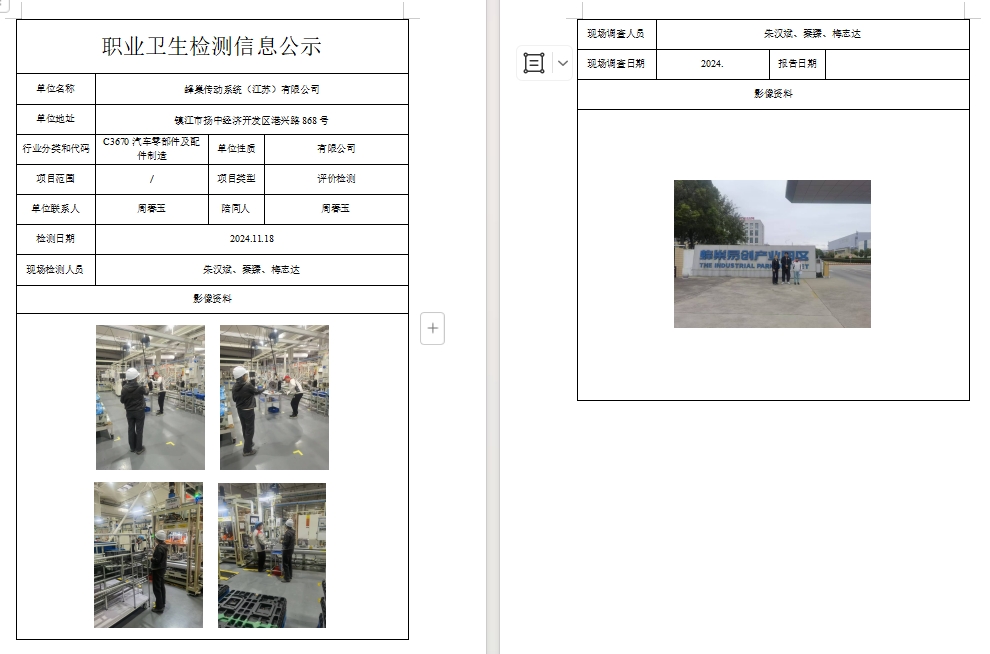Screen dimensions: 990x654
Task: Select the top-right factory inspection photo
Action: (x=274, y=397)
